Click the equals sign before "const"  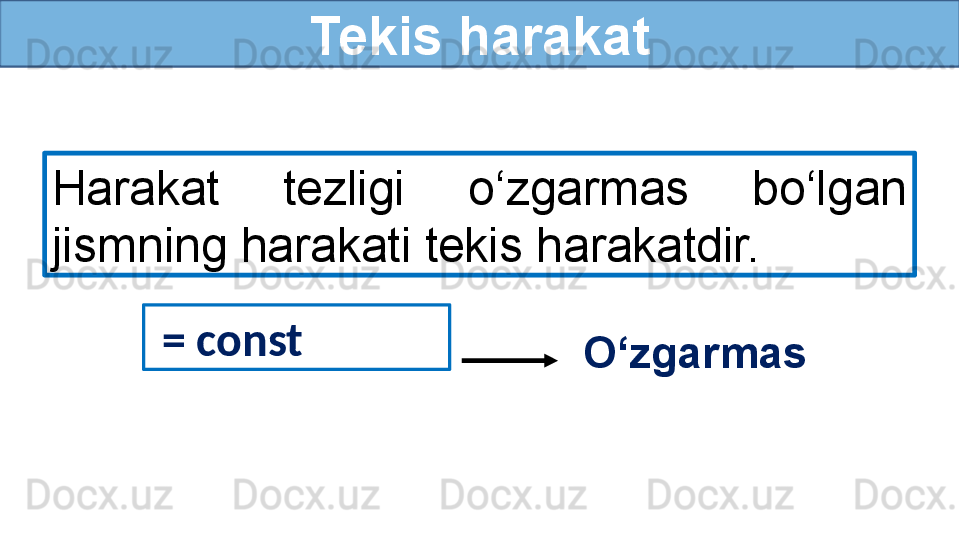click(173, 342)
